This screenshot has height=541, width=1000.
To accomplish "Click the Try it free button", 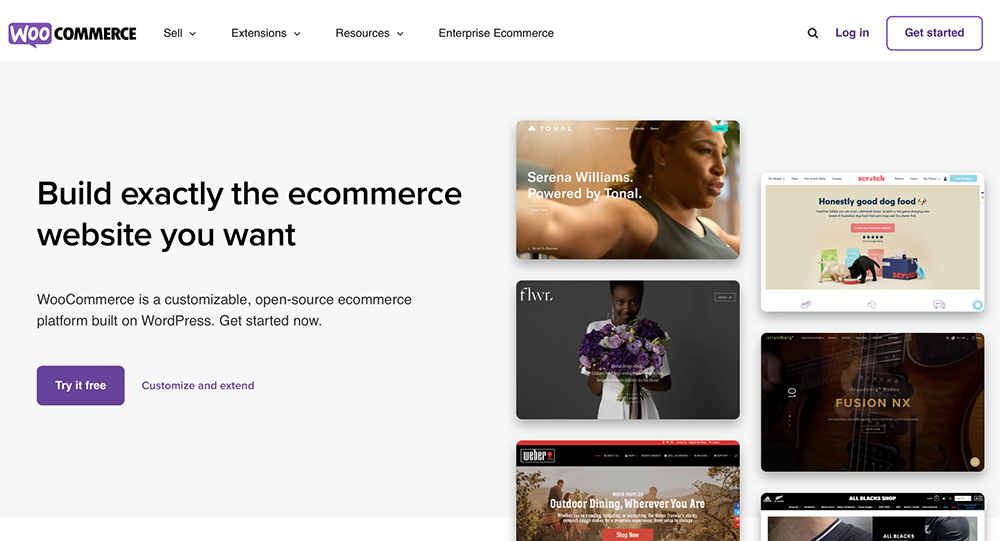I will click(80, 385).
